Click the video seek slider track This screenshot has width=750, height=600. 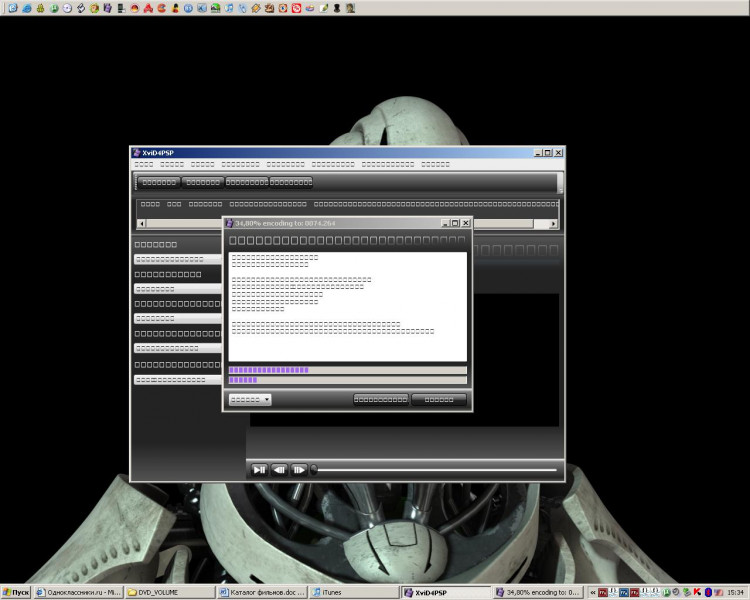click(435, 469)
